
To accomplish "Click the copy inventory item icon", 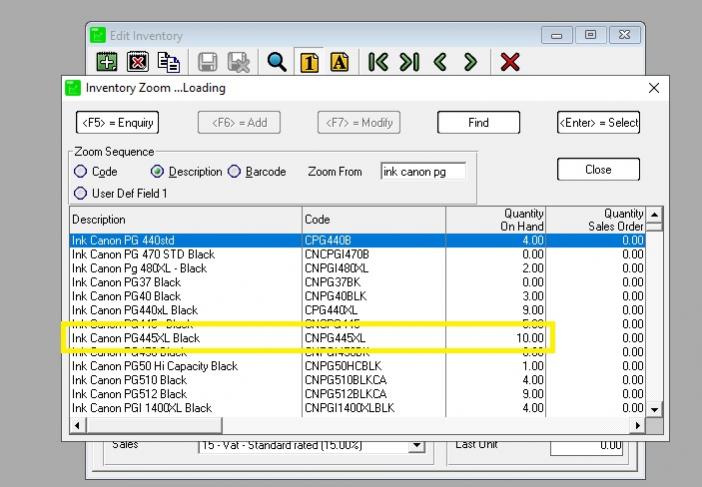I will tap(168, 62).
